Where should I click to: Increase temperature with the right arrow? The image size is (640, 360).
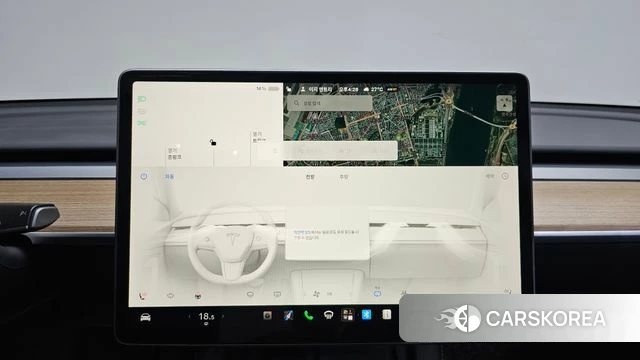click(x=223, y=316)
